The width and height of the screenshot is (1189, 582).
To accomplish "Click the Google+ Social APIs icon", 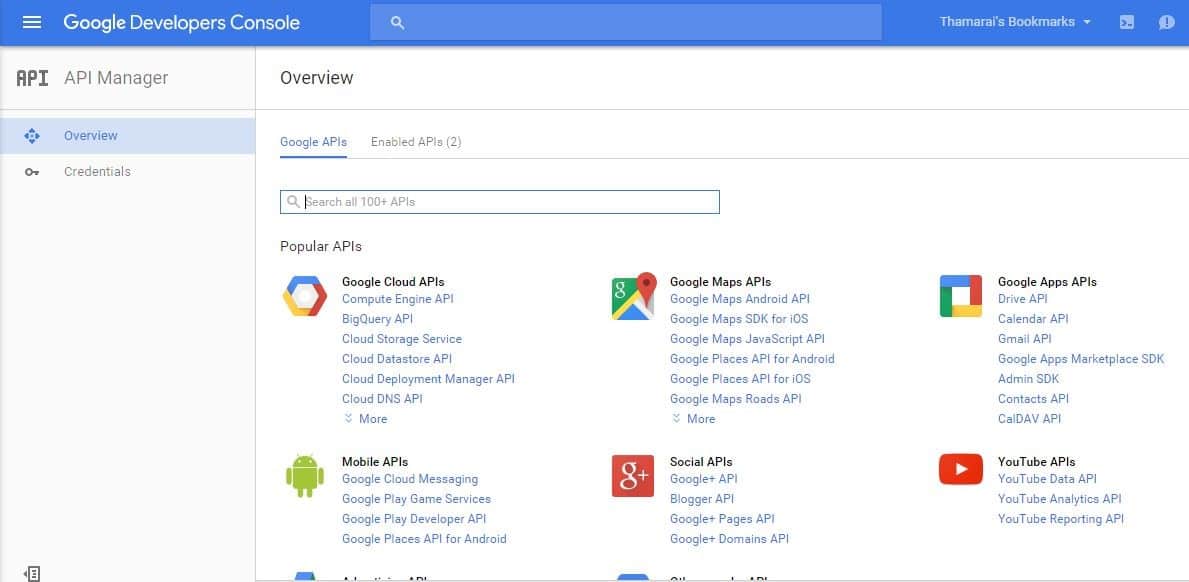I will coord(632,476).
